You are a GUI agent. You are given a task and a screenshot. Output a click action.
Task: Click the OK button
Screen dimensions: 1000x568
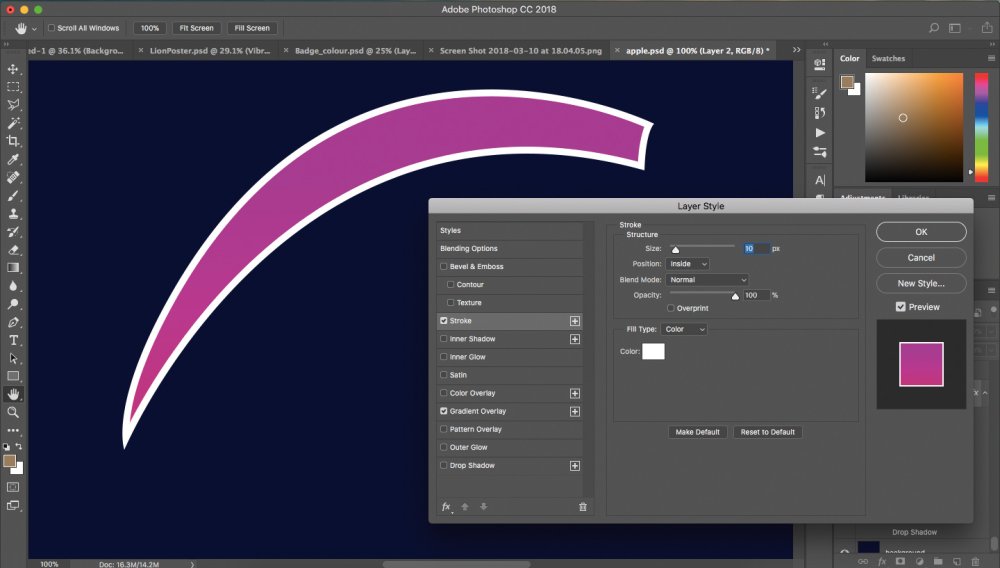point(921,232)
